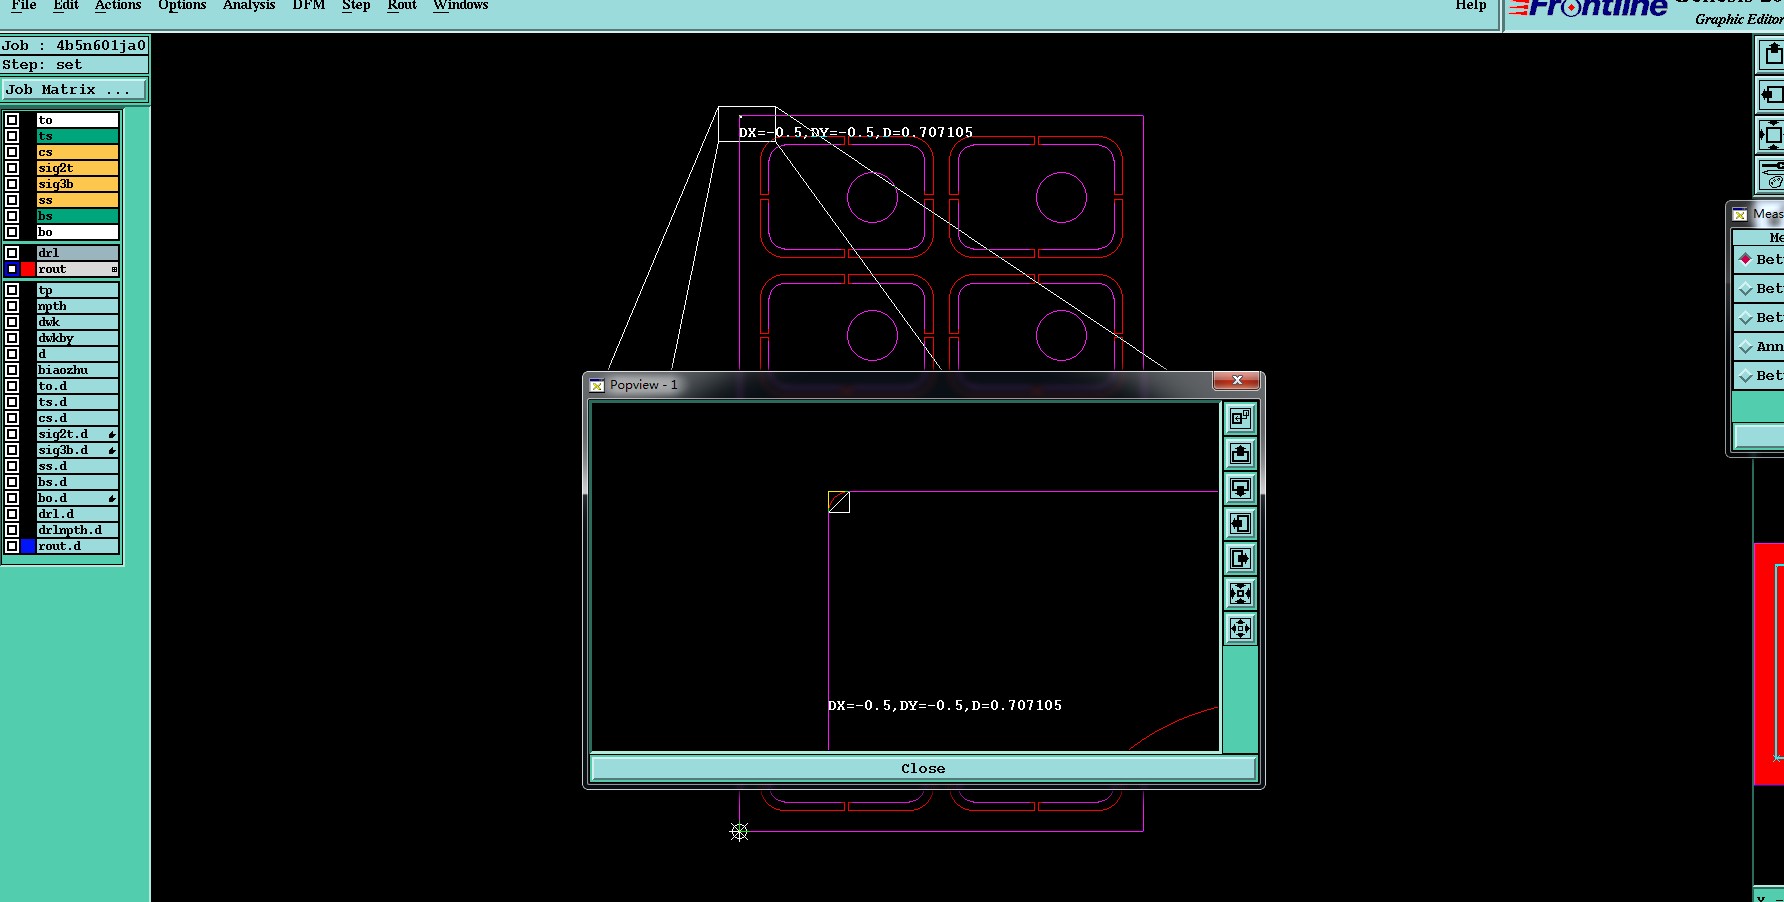Toggle the display checkbox for layer rout.d

coord(12,546)
